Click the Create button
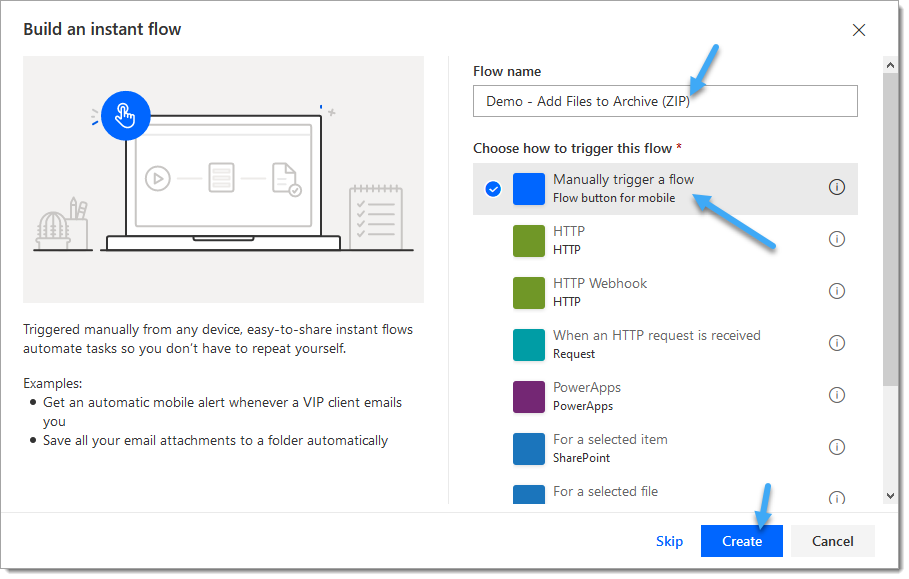The image size is (909, 579). pos(741,541)
